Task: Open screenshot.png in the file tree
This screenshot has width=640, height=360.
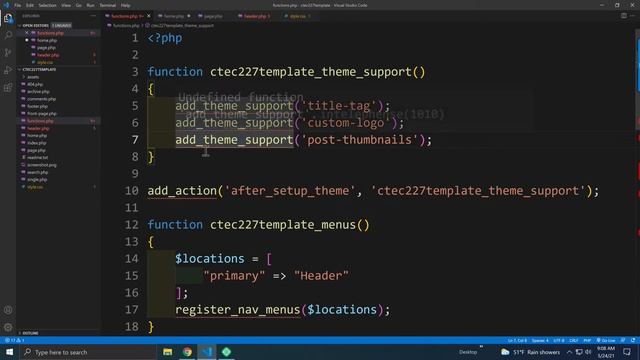Action: 42,165
